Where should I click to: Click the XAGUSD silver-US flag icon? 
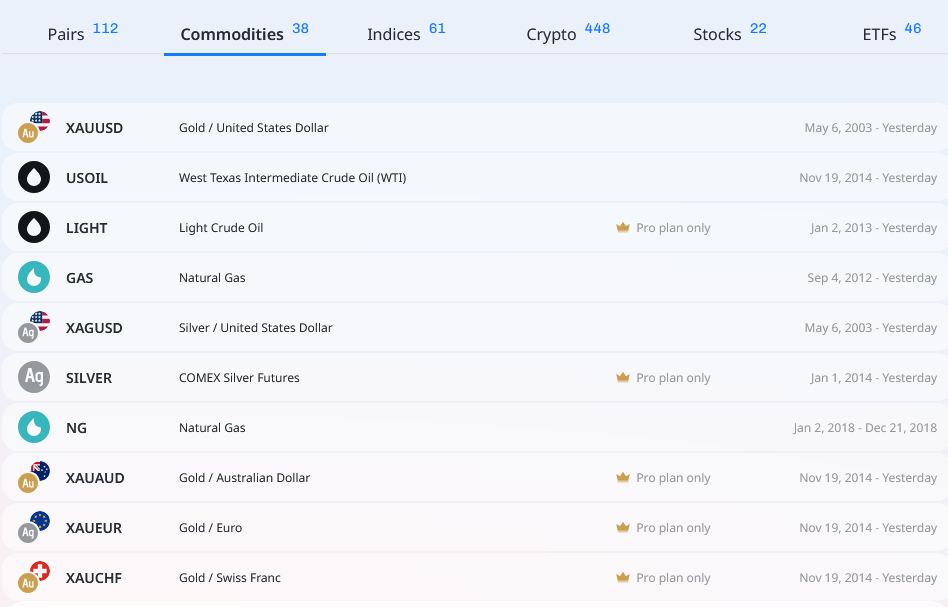[x=34, y=327]
